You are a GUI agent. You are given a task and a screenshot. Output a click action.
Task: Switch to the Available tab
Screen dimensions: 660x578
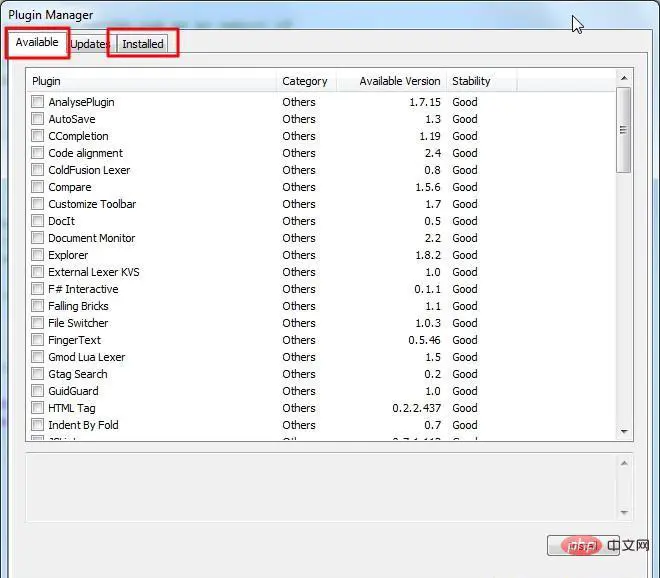(37, 43)
